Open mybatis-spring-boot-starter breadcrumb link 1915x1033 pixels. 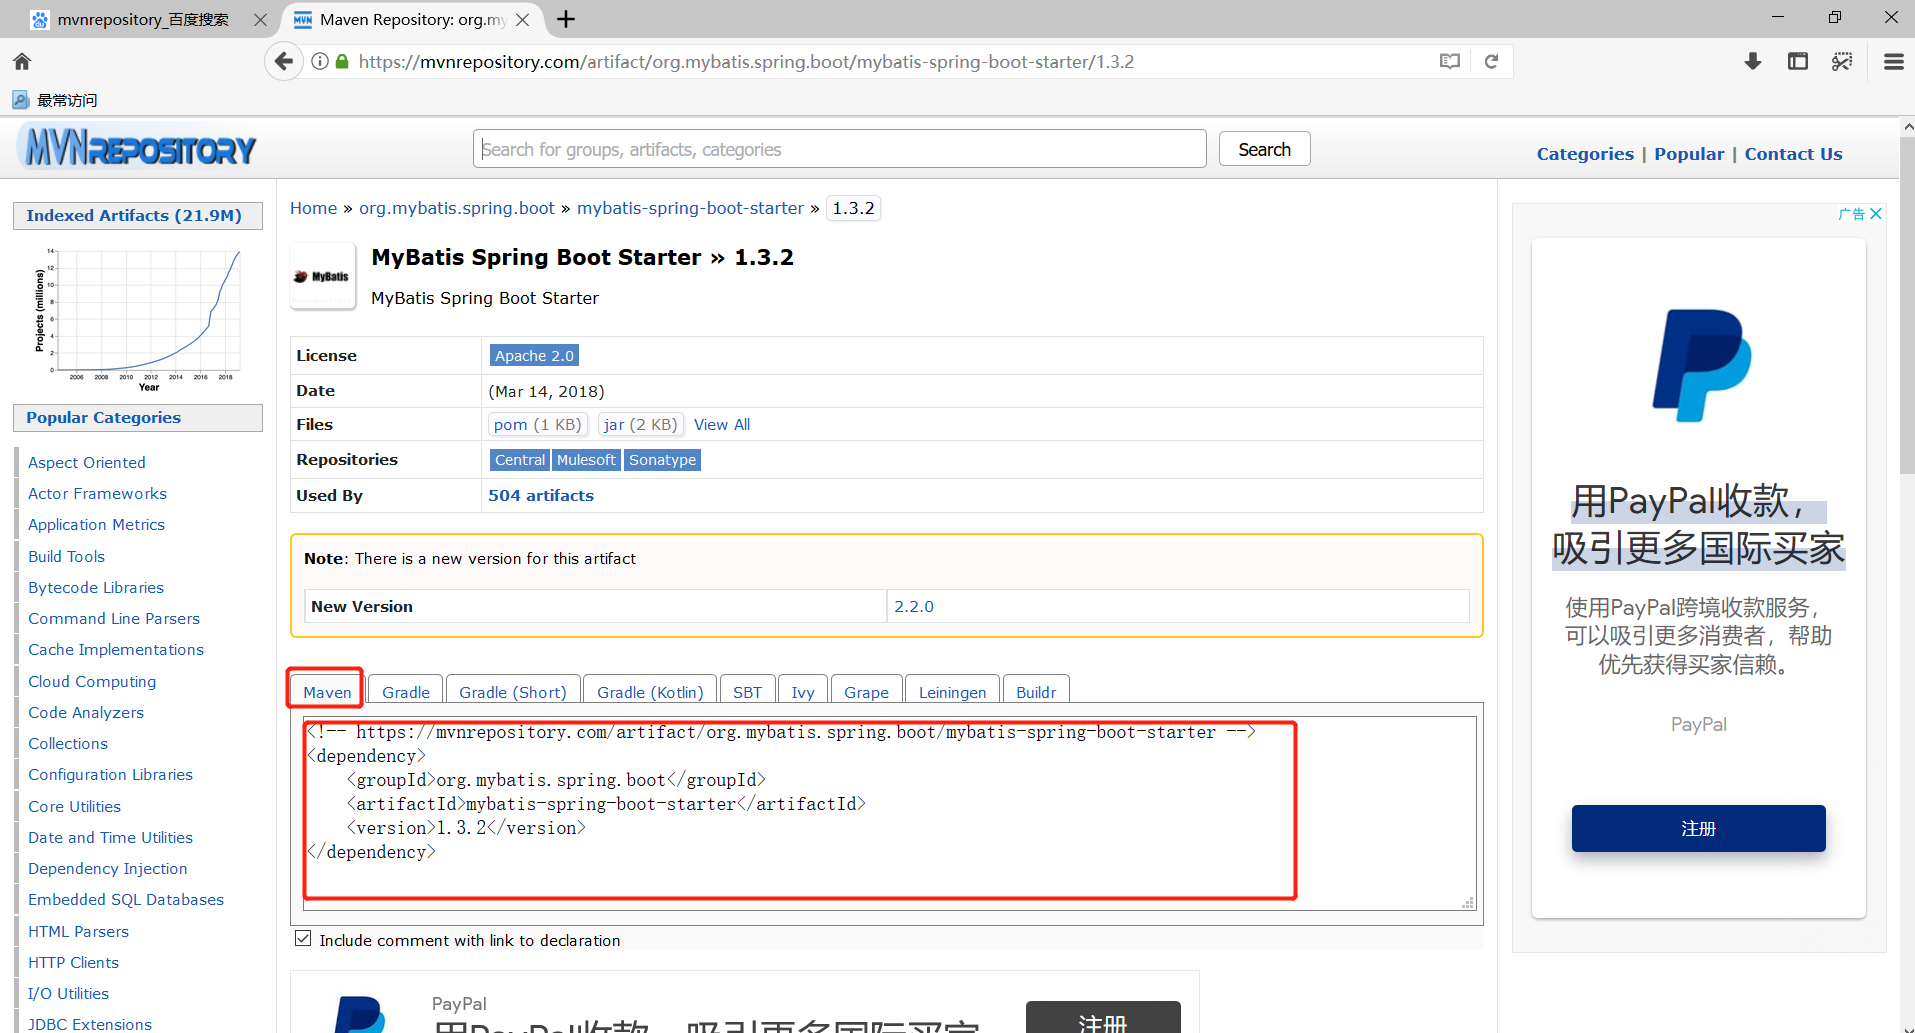690,208
